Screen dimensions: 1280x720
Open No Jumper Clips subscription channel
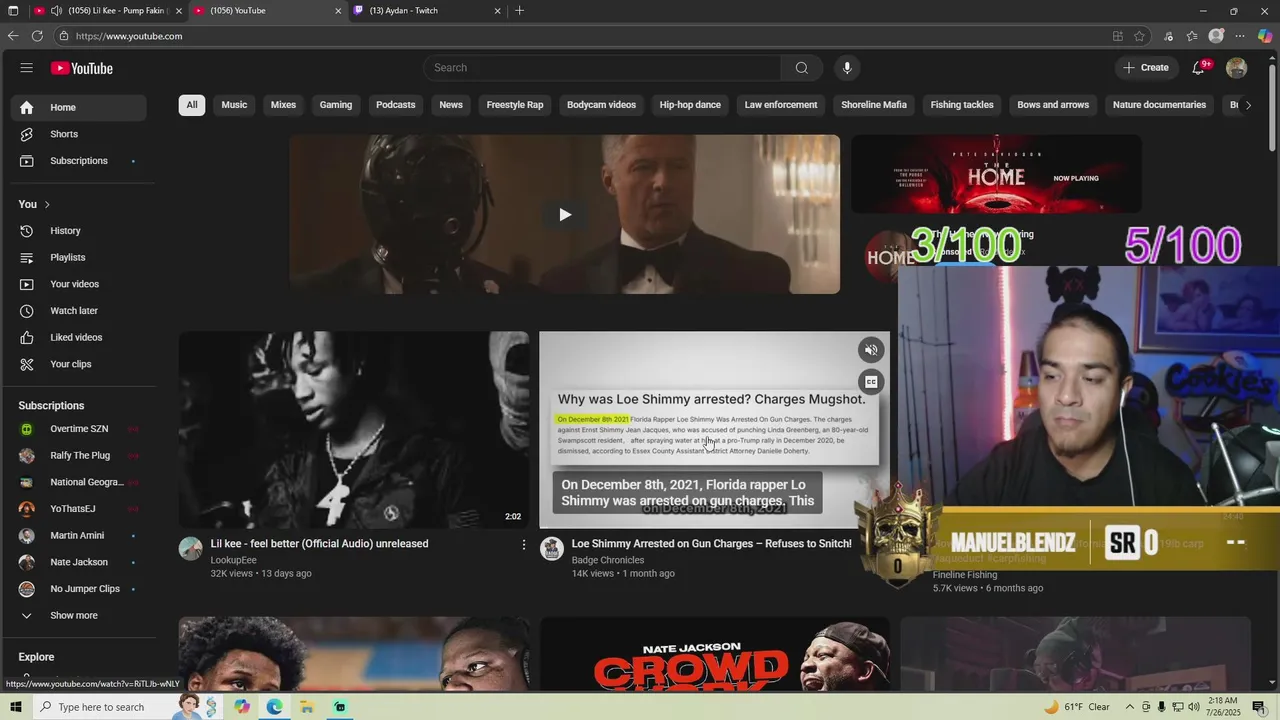pos(79,589)
